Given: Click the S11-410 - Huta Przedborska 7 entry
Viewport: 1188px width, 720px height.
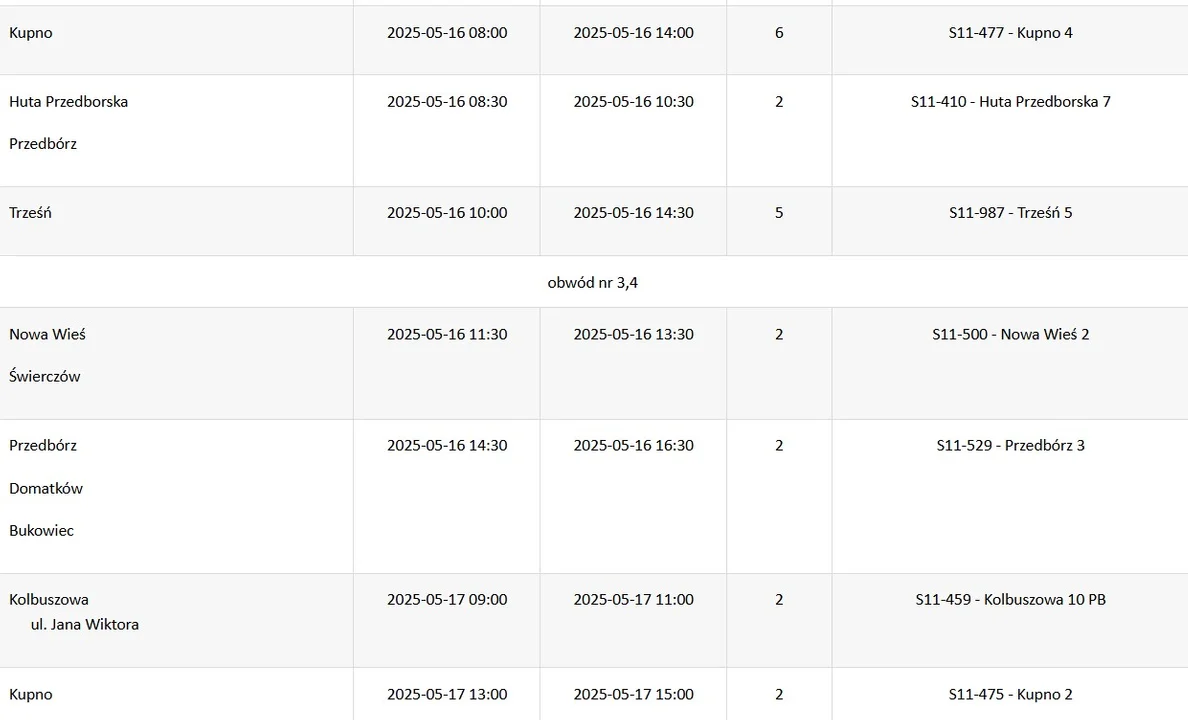Looking at the screenshot, I should pos(1010,102).
